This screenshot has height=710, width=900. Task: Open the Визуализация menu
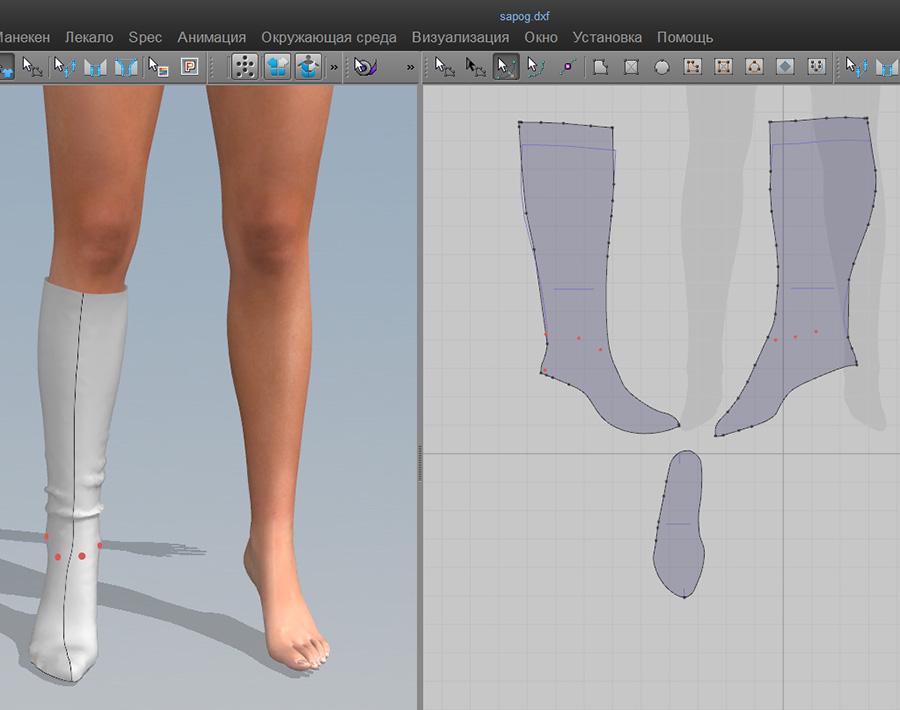click(x=460, y=37)
